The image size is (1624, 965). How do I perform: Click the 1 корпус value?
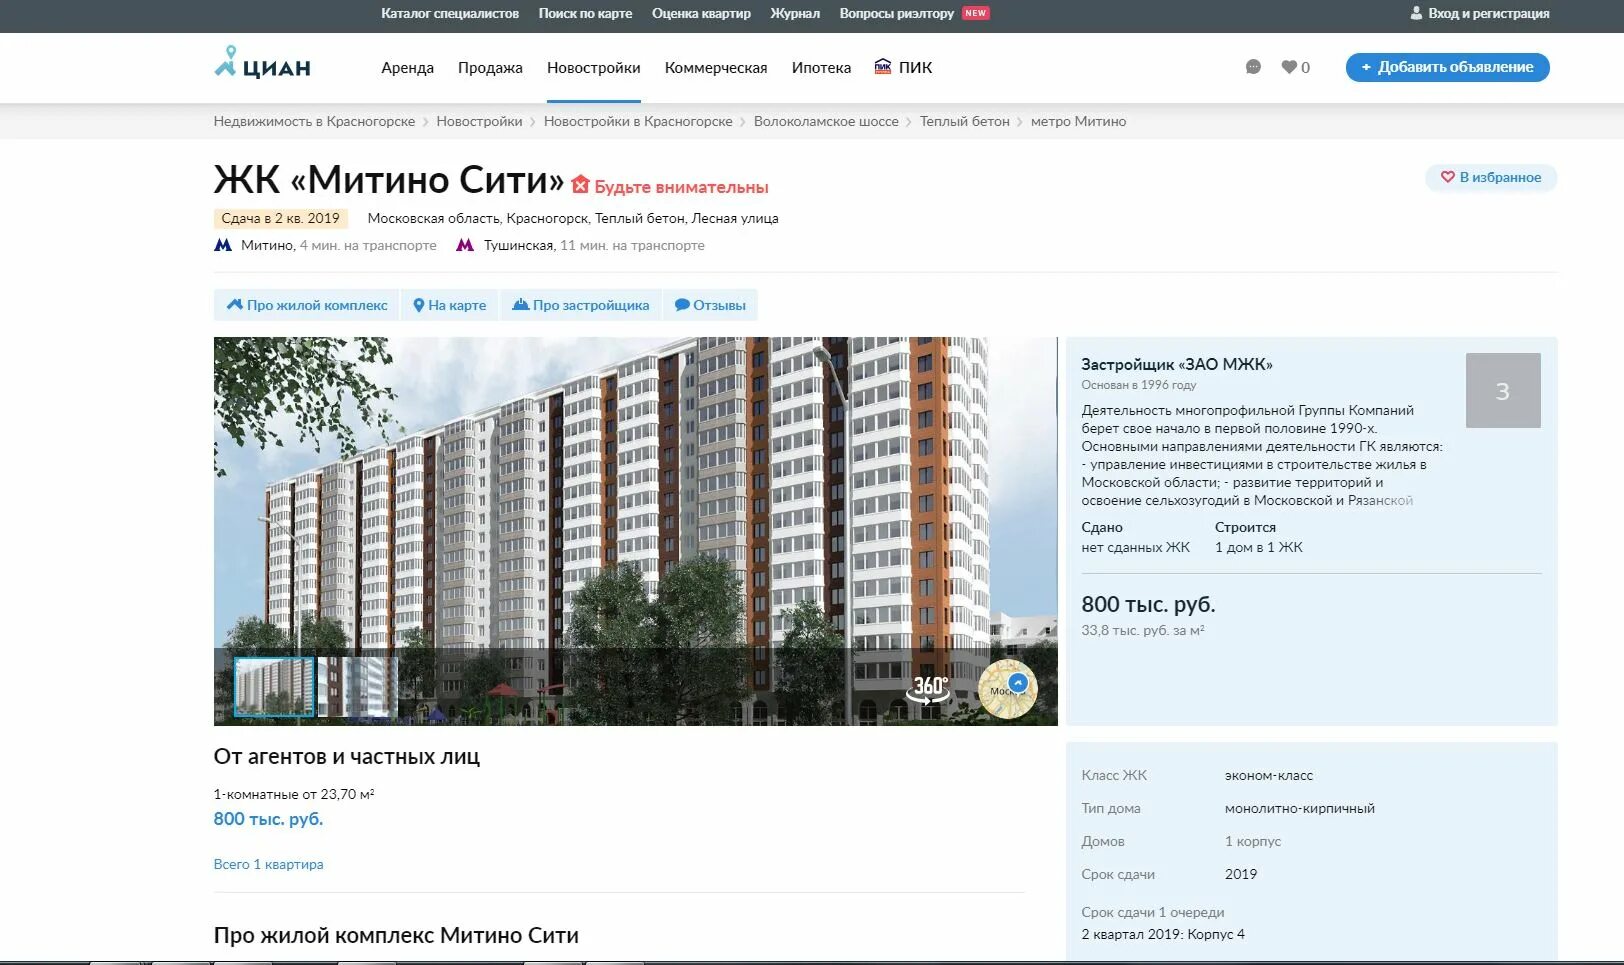[1253, 841]
